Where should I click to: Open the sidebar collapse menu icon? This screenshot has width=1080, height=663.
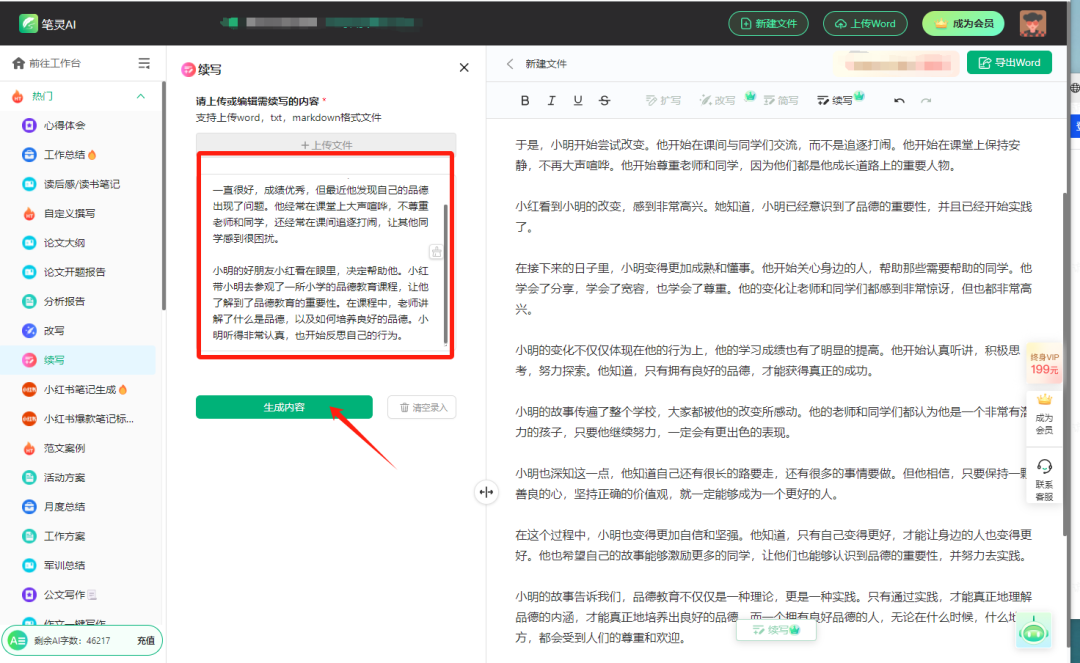pyautogui.click(x=143, y=61)
